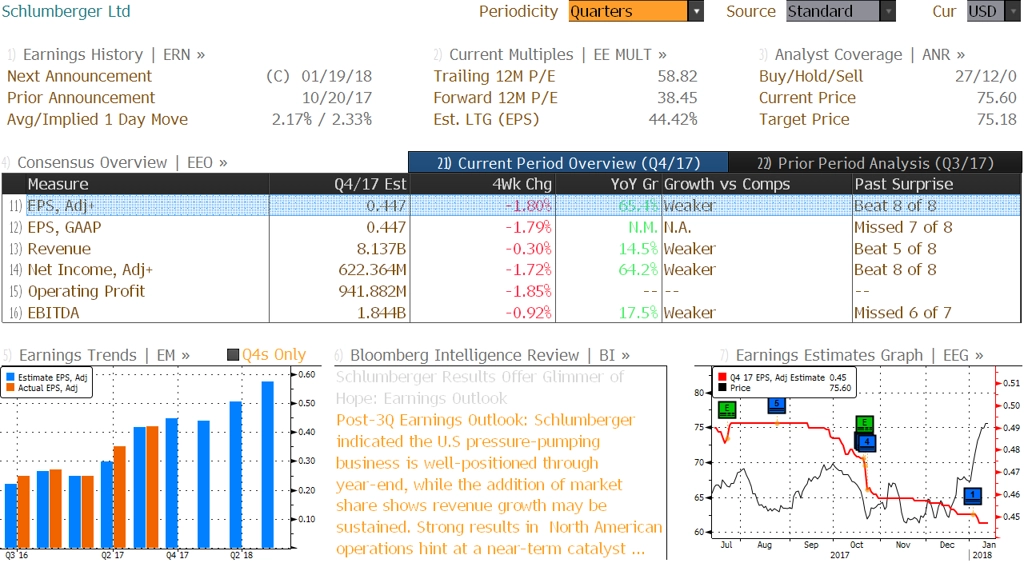This screenshot has height=563, width=1024.
Task: Click the blue 5 marker above August
Action: [776, 404]
